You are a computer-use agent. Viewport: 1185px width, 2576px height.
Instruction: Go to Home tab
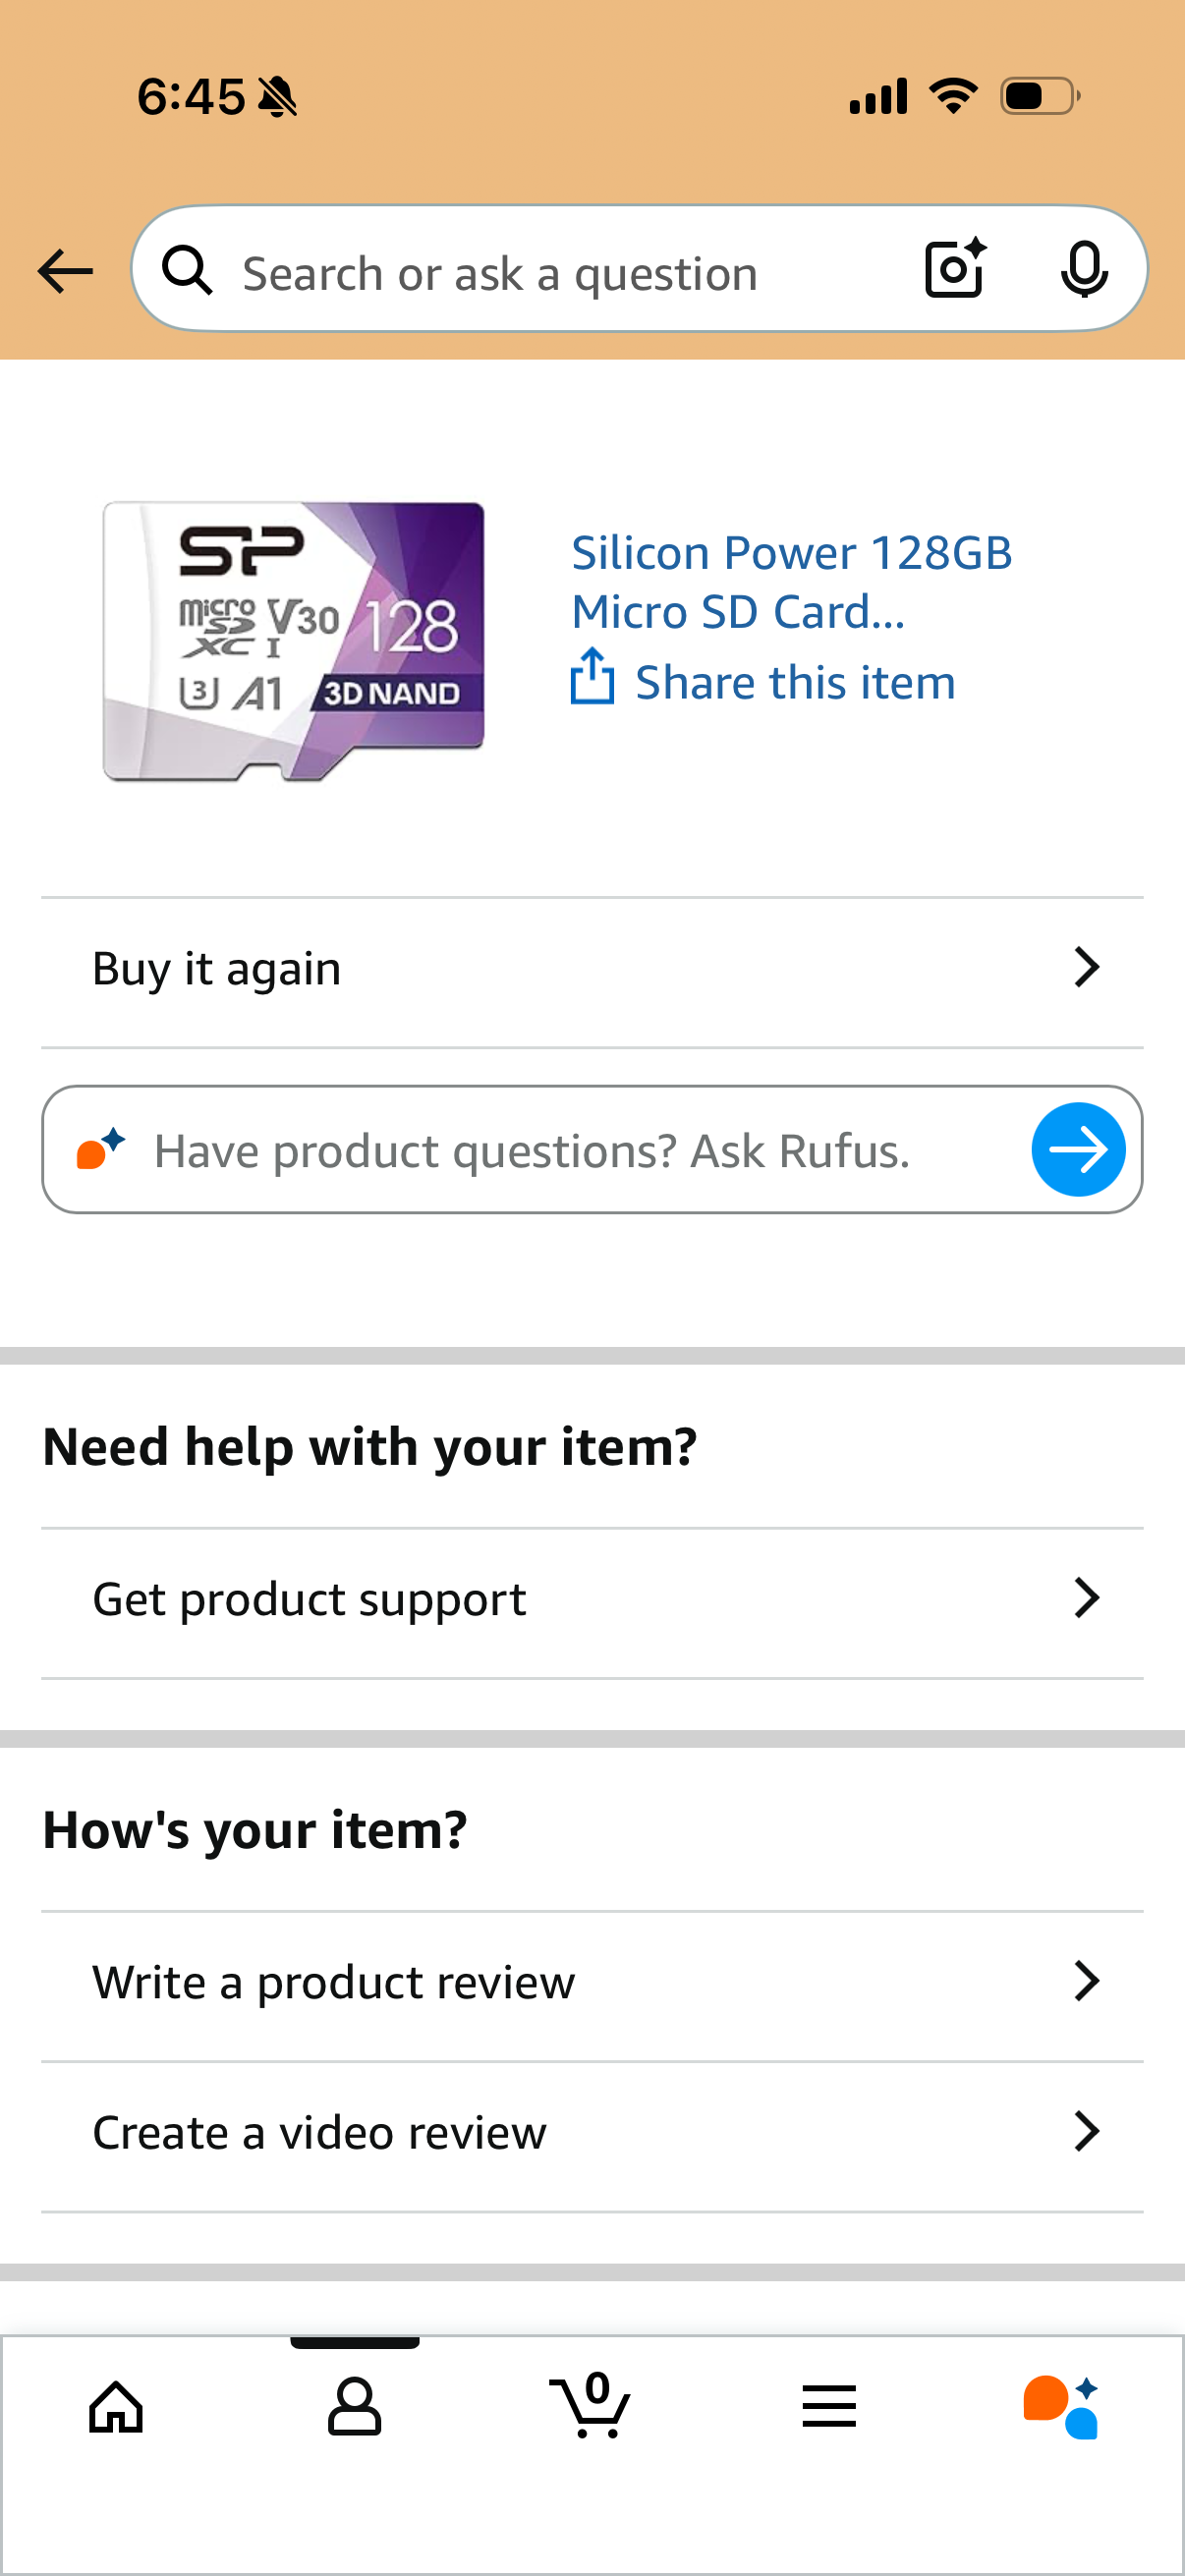click(116, 2406)
